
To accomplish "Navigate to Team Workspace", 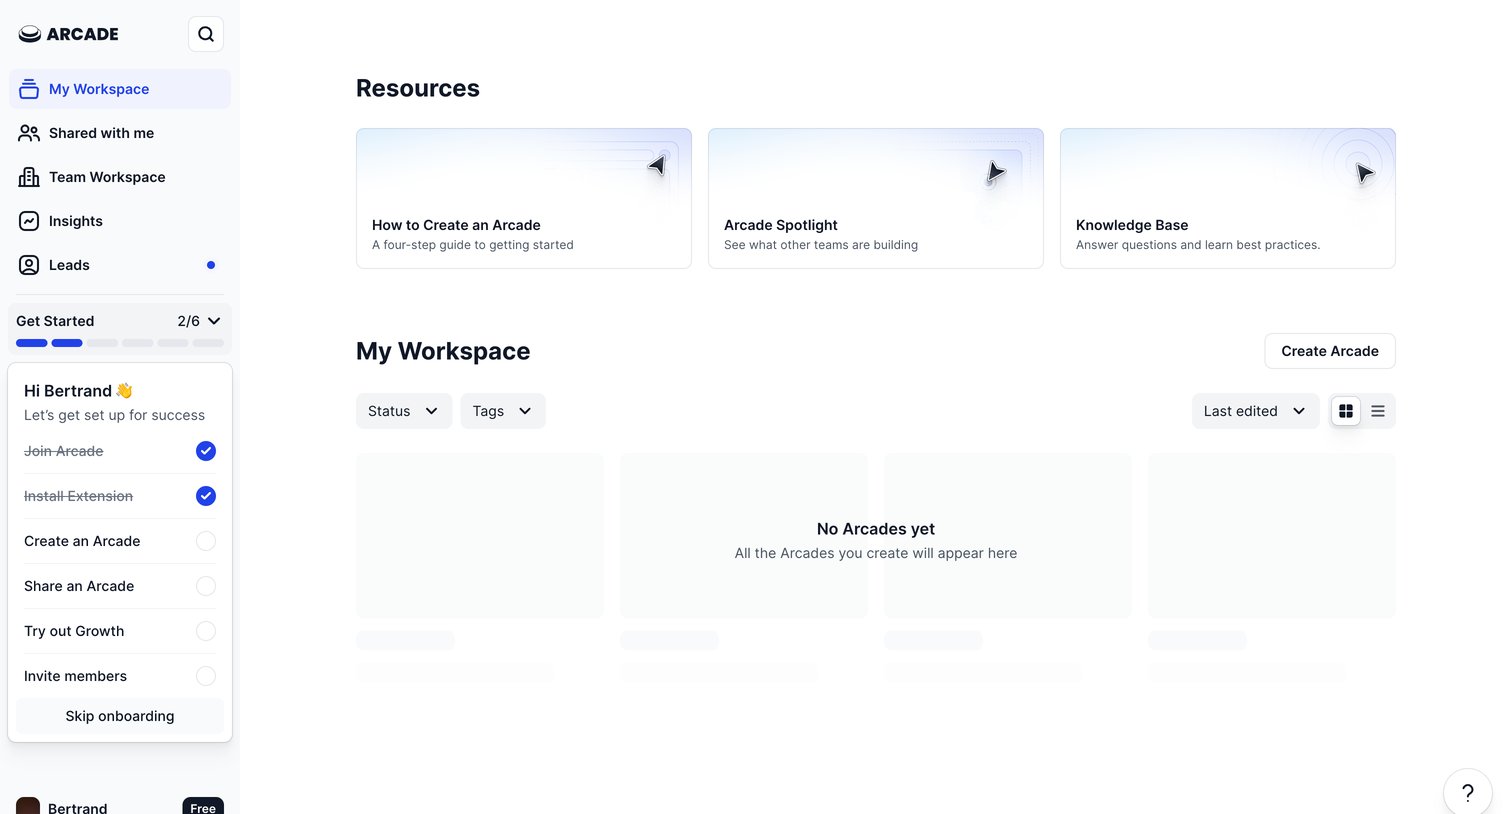I will click(120, 177).
